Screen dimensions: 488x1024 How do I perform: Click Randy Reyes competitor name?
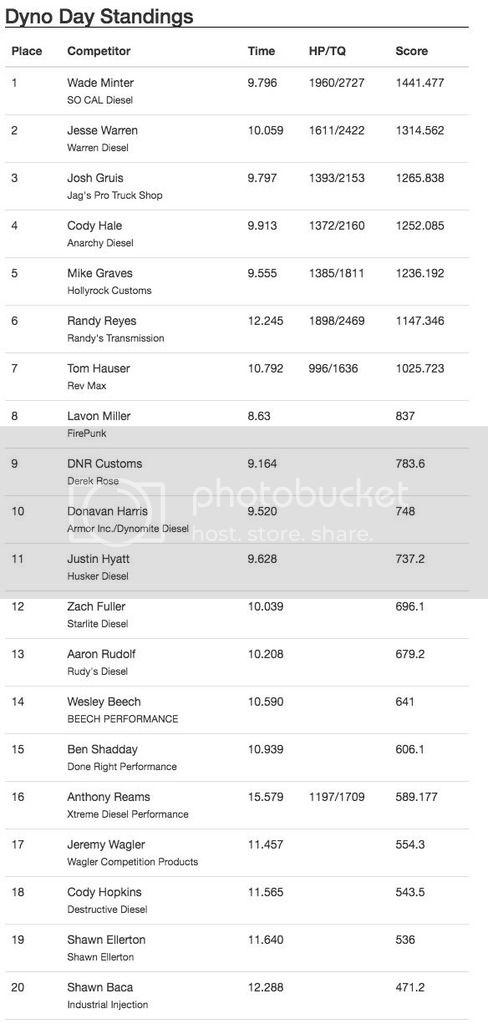(101, 321)
